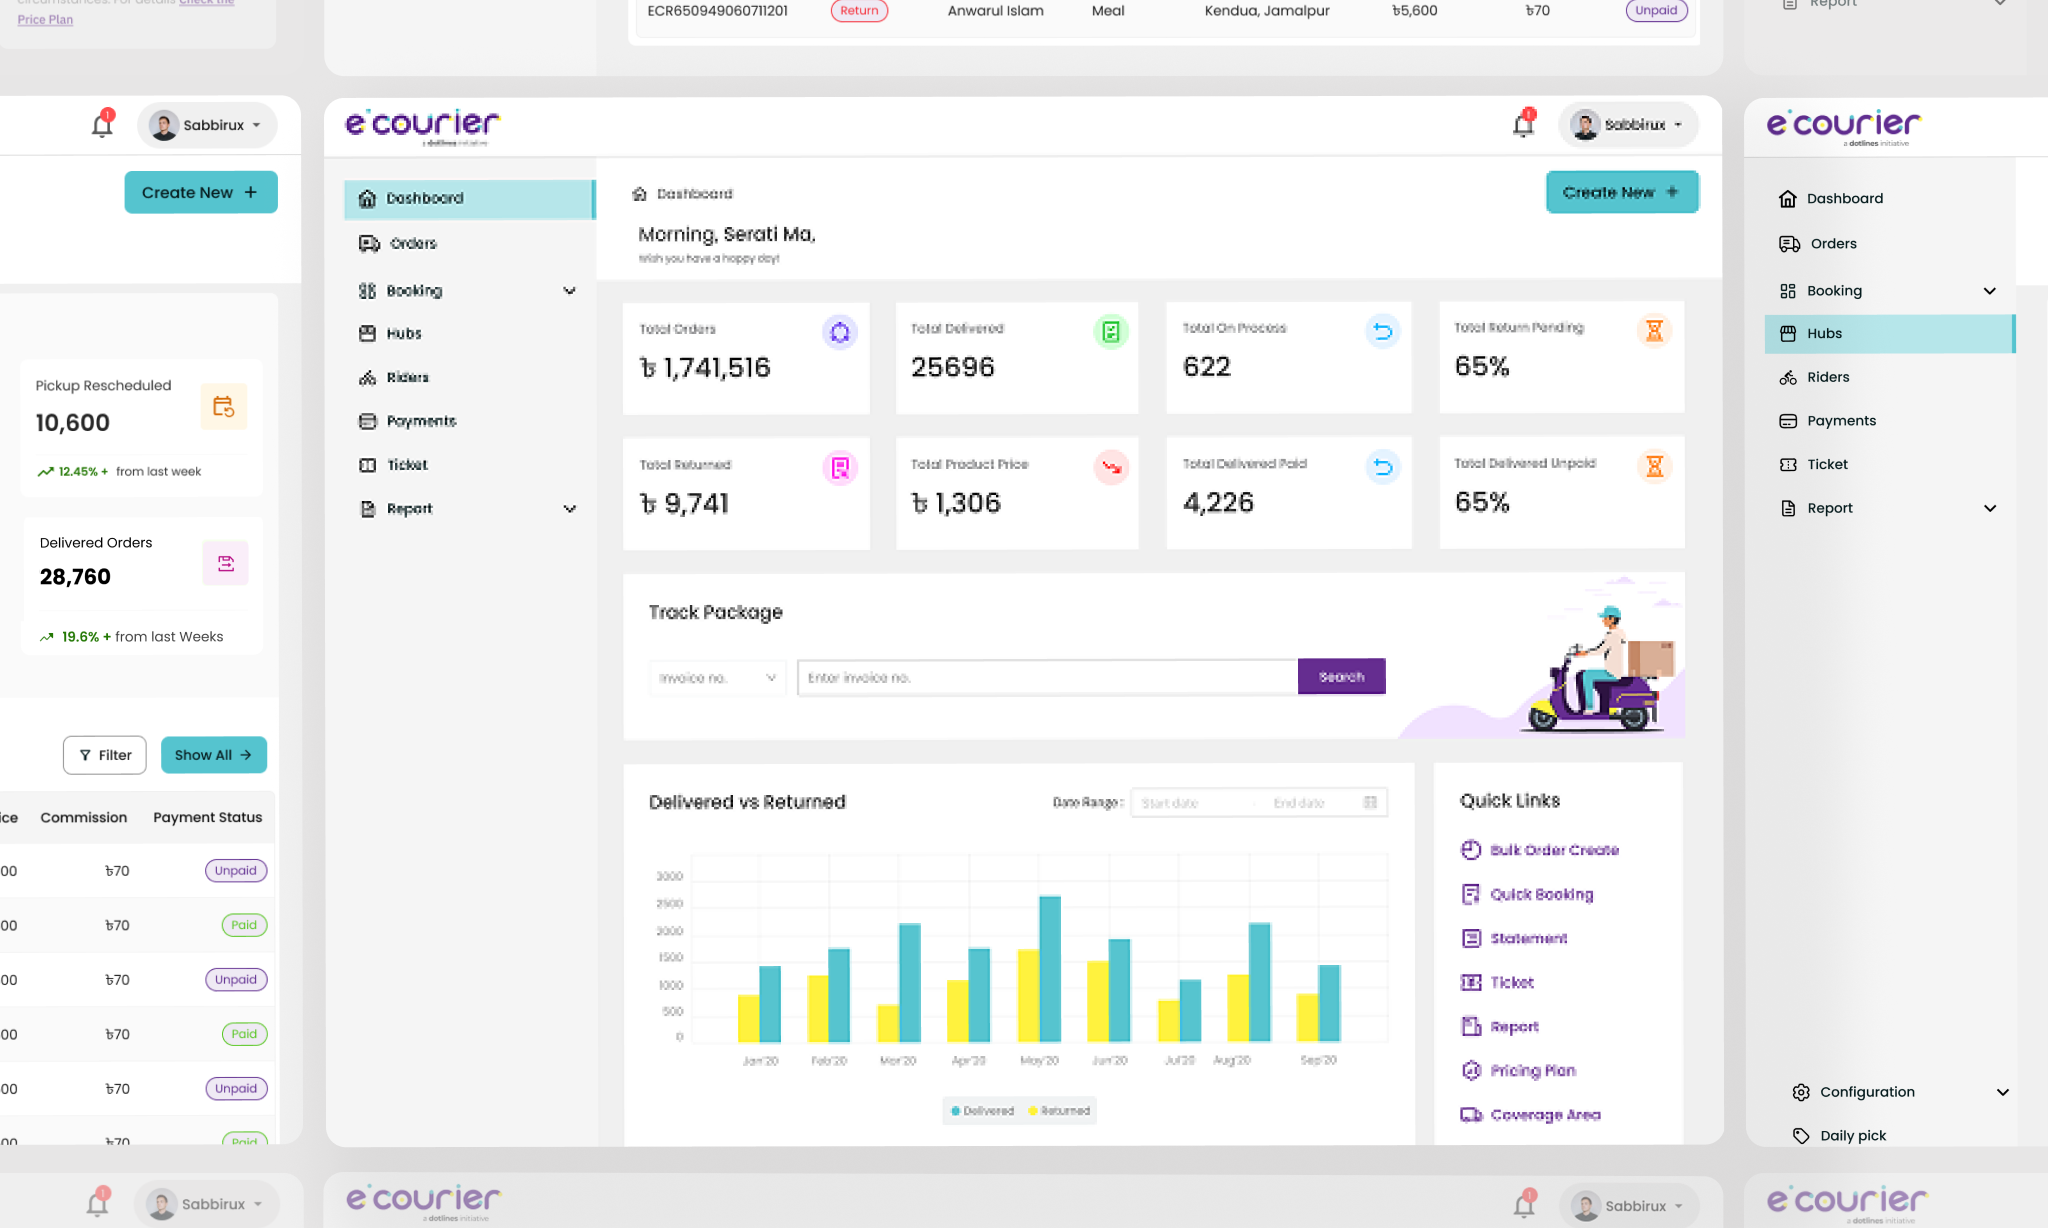Image resolution: width=2048 pixels, height=1228 pixels.
Task: Open the invoice number dropdown in Track Package
Action: click(x=716, y=677)
